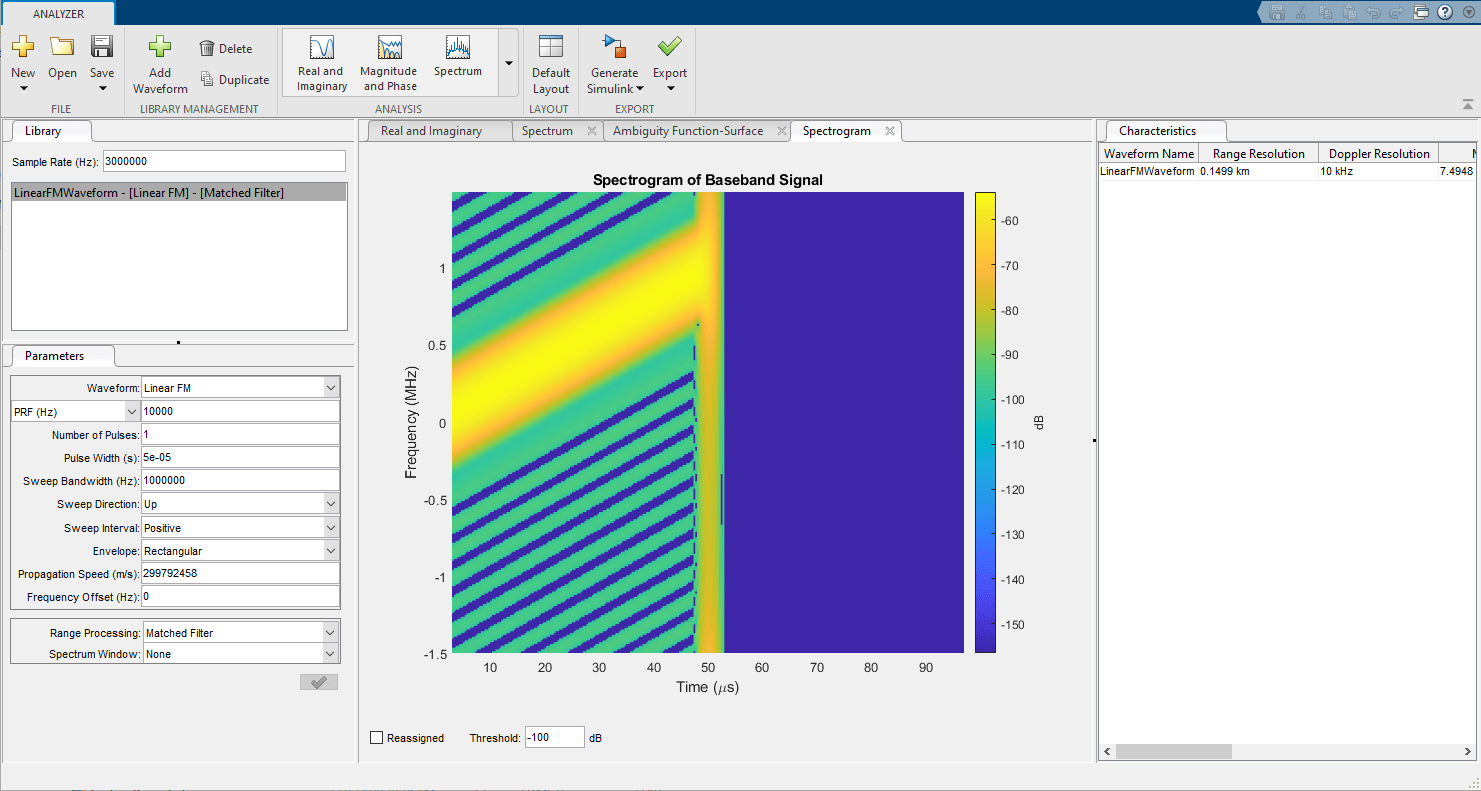Click the Characteristics table horizontal scrollbar

pyautogui.click(x=1174, y=751)
